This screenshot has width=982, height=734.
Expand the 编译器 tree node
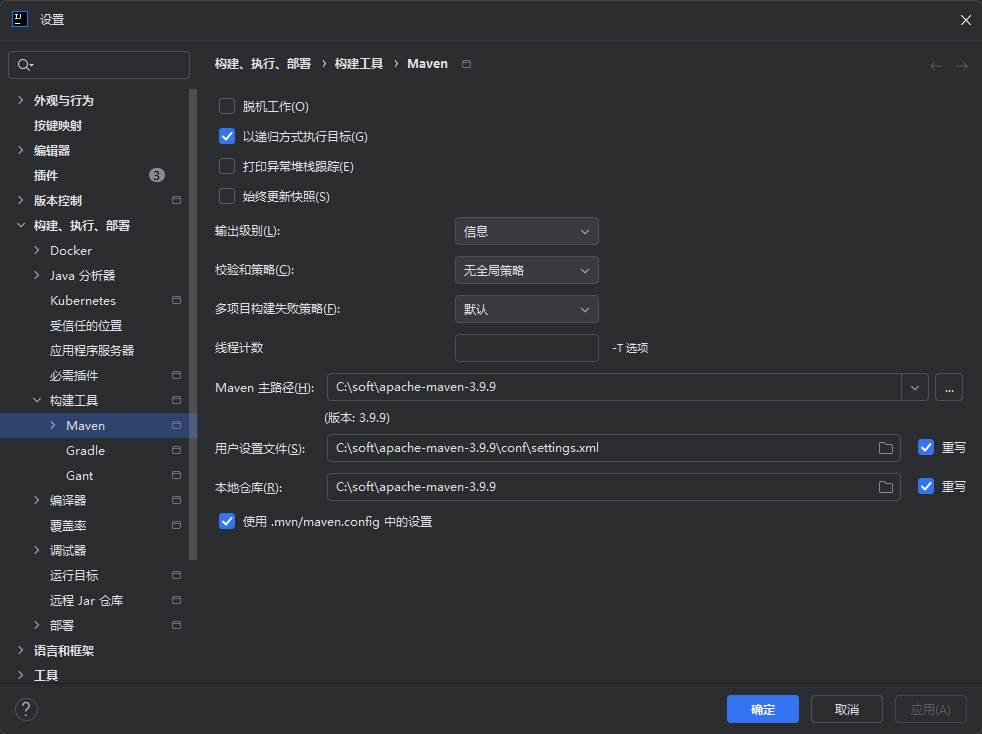[x=37, y=500]
